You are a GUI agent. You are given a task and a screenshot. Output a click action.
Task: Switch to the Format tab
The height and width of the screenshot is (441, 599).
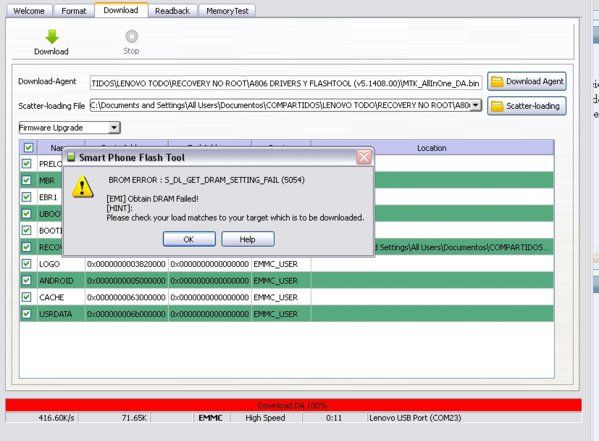click(74, 11)
